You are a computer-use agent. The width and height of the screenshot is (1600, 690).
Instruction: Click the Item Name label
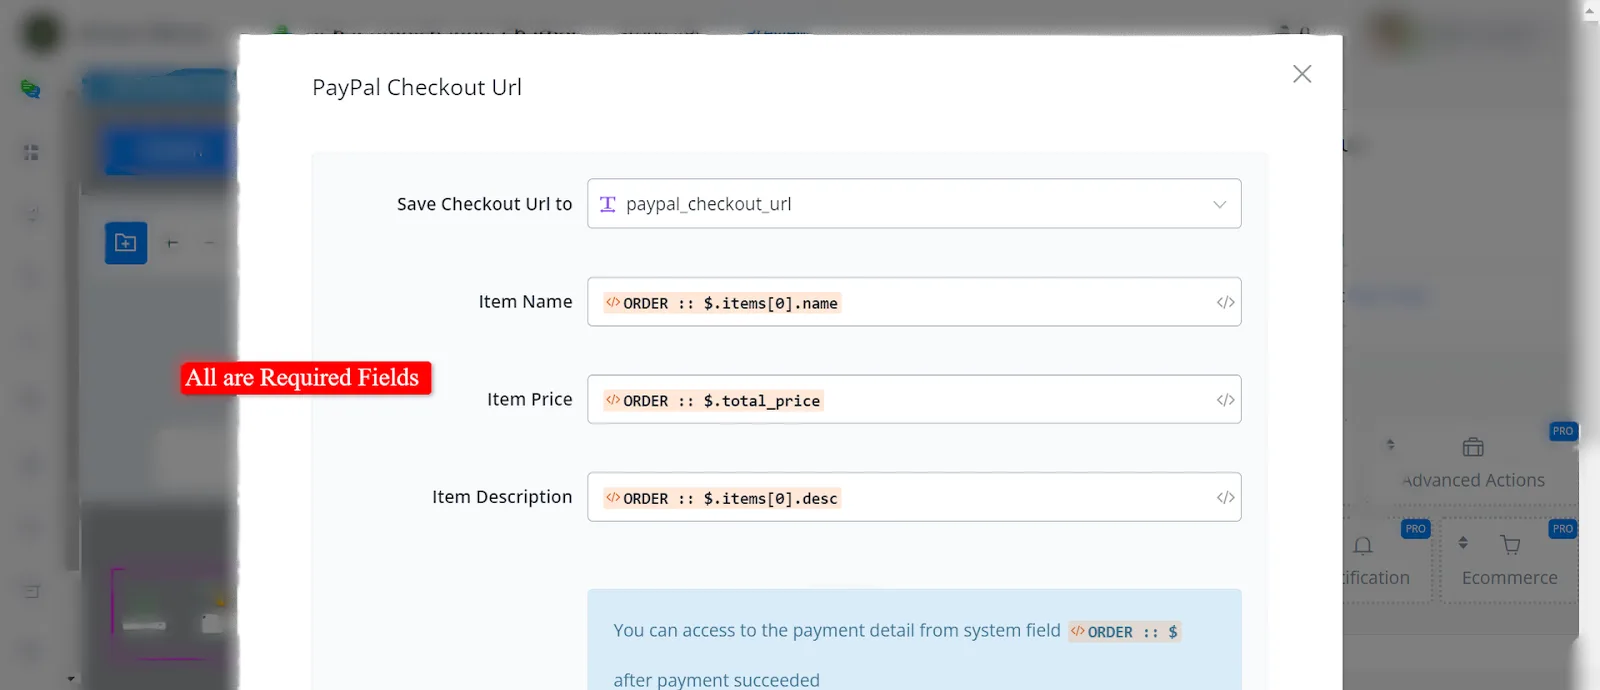525,302
